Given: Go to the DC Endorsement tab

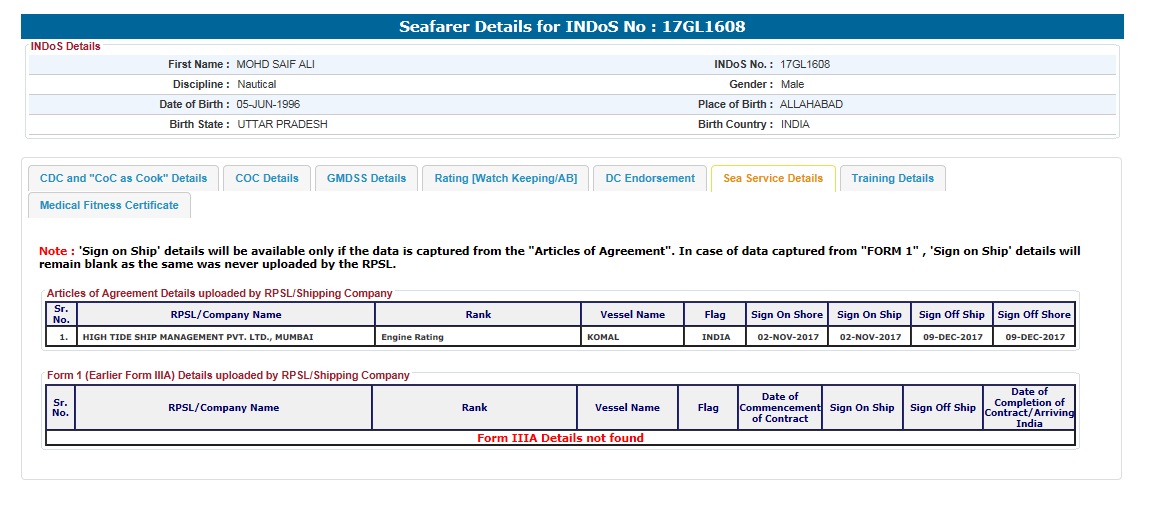Looking at the screenshot, I should 650,178.
